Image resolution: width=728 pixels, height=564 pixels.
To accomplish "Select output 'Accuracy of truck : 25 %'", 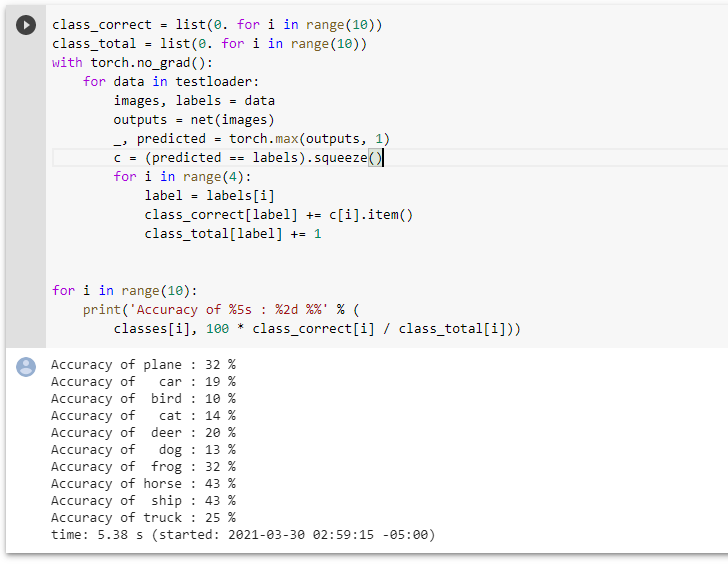I will 143,518.
